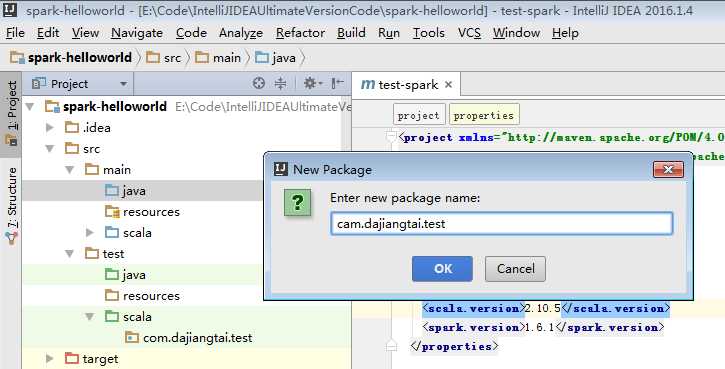Fold the project tag gutter marker
The width and height of the screenshot is (725, 369).
click(391, 137)
